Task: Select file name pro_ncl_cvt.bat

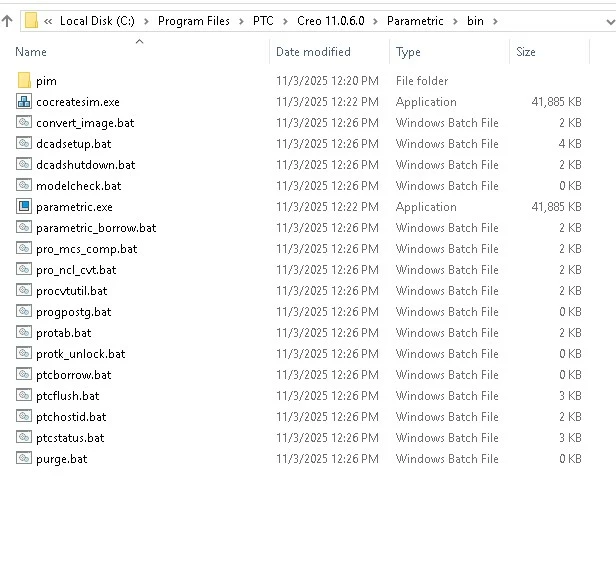Action: (76, 270)
